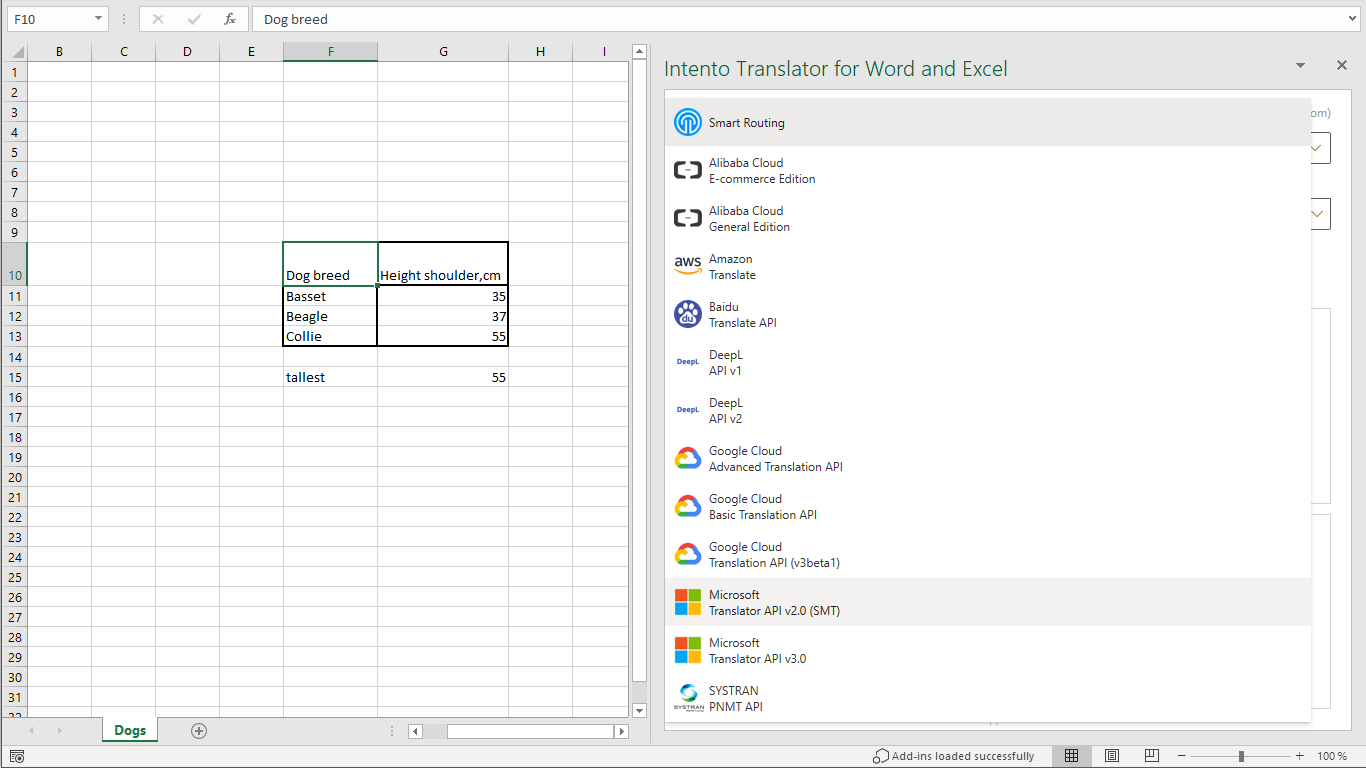Pick Baidu Translate API provider
This screenshot has height=768, width=1366.
[987, 314]
